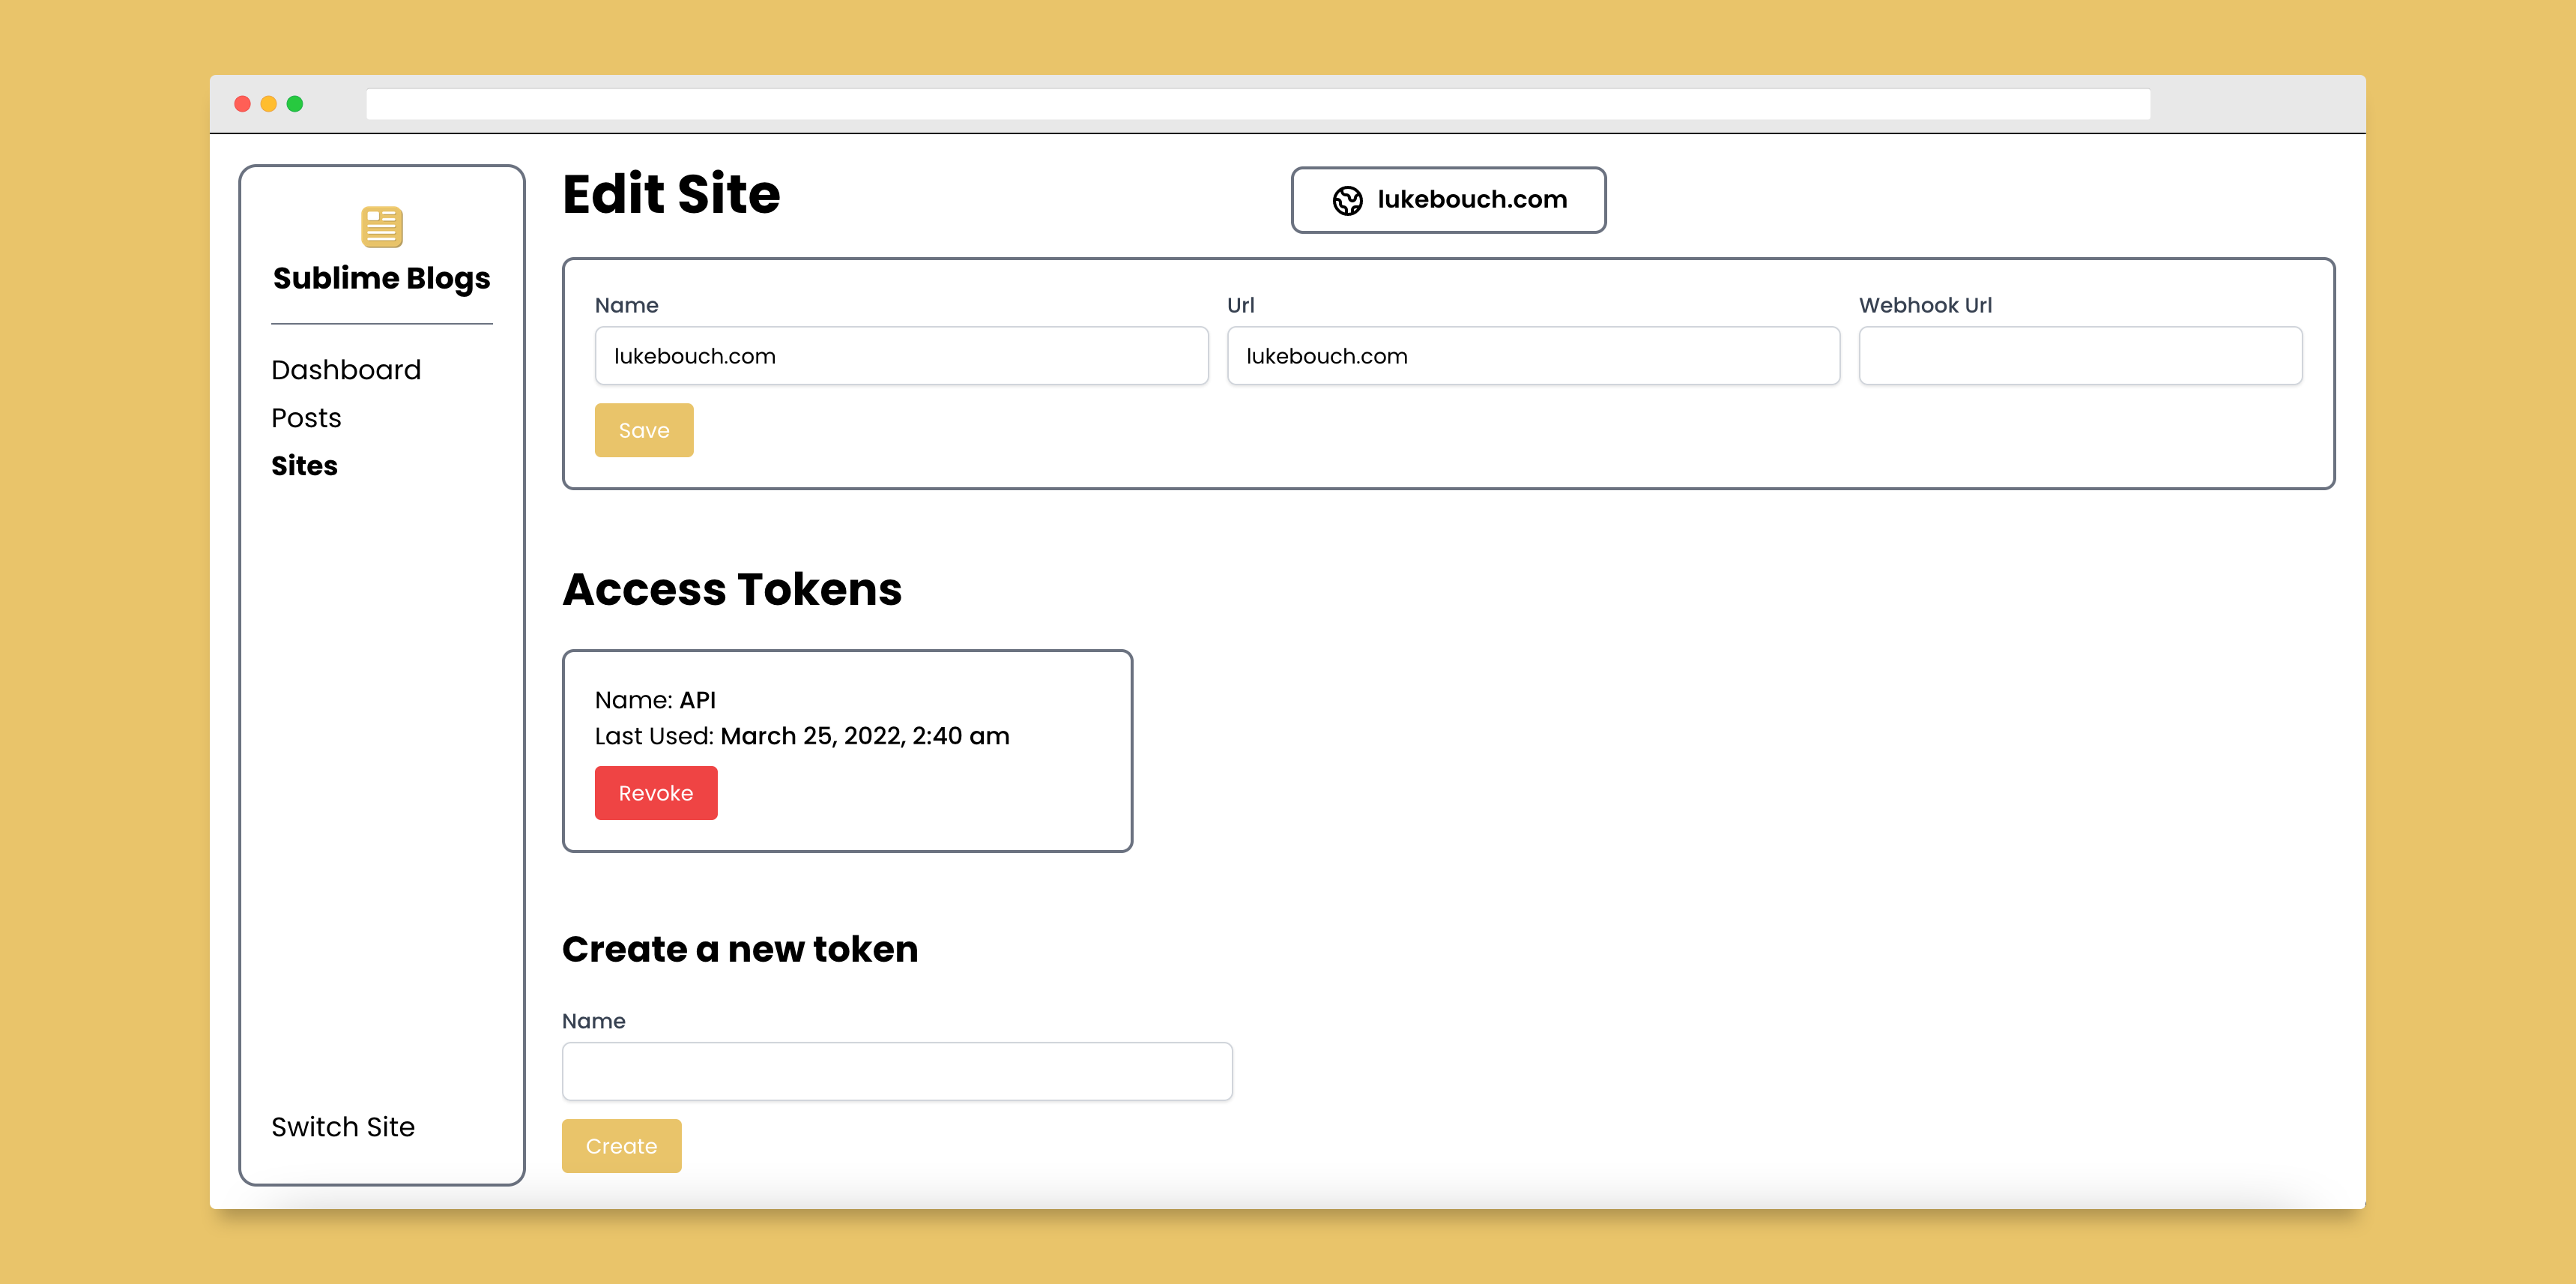Create the new access token
This screenshot has height=1284, width=2576.
[621, 1146]
